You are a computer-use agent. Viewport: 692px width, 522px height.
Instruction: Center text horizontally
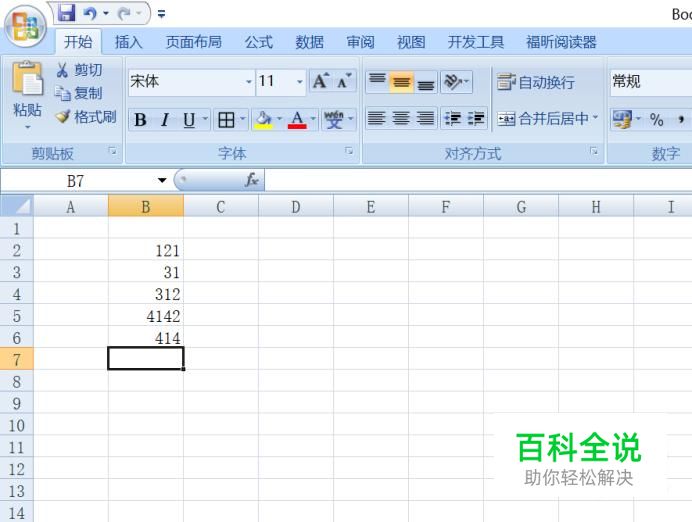(x=401, y=118)
